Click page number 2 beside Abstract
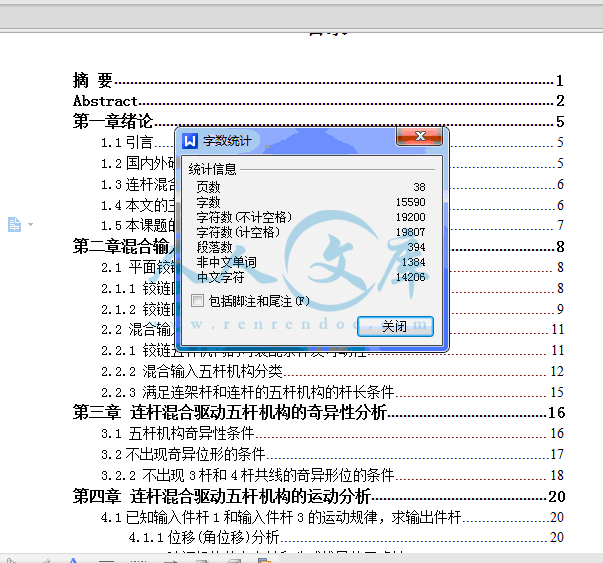603x563 pixels. tap(560, 101)
